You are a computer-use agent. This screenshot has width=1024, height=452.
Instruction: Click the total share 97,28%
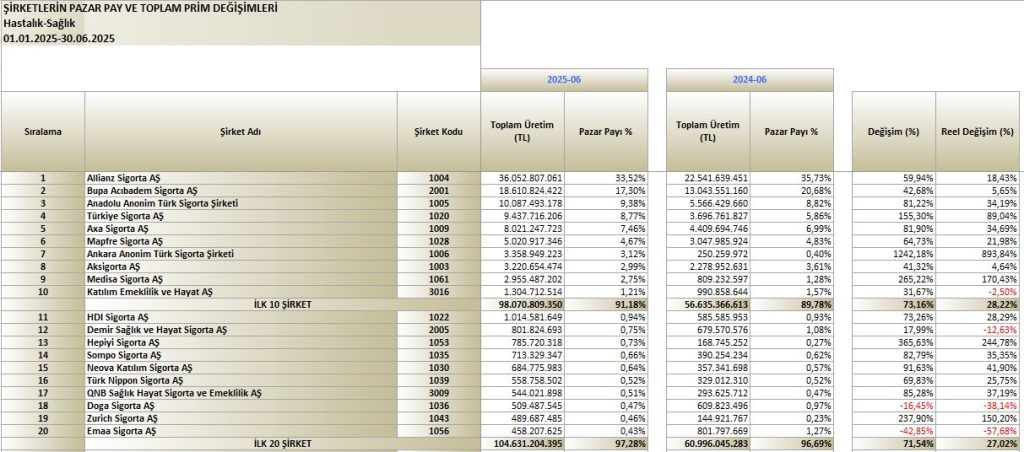pos(606,444)
